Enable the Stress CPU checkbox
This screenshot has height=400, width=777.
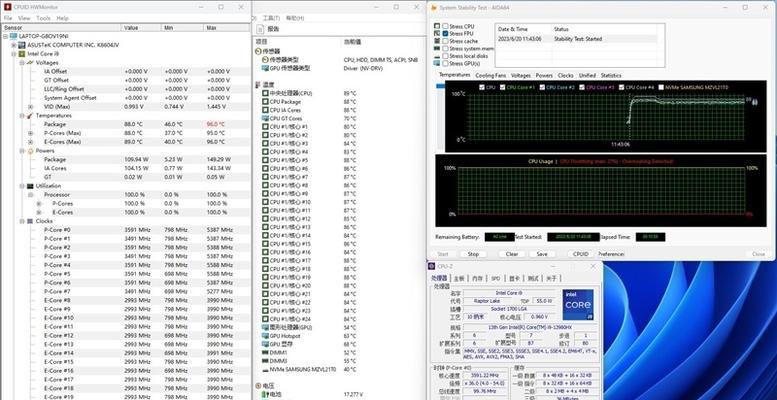click(x=445, y=26)
